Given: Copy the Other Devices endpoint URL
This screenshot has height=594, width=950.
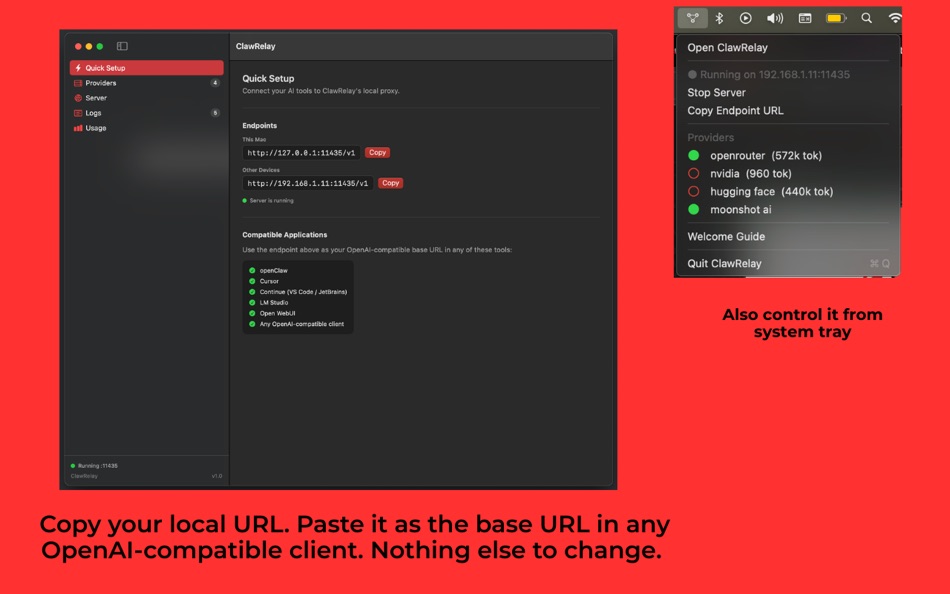Looking at the screenshot, I should tap(390, 183).
